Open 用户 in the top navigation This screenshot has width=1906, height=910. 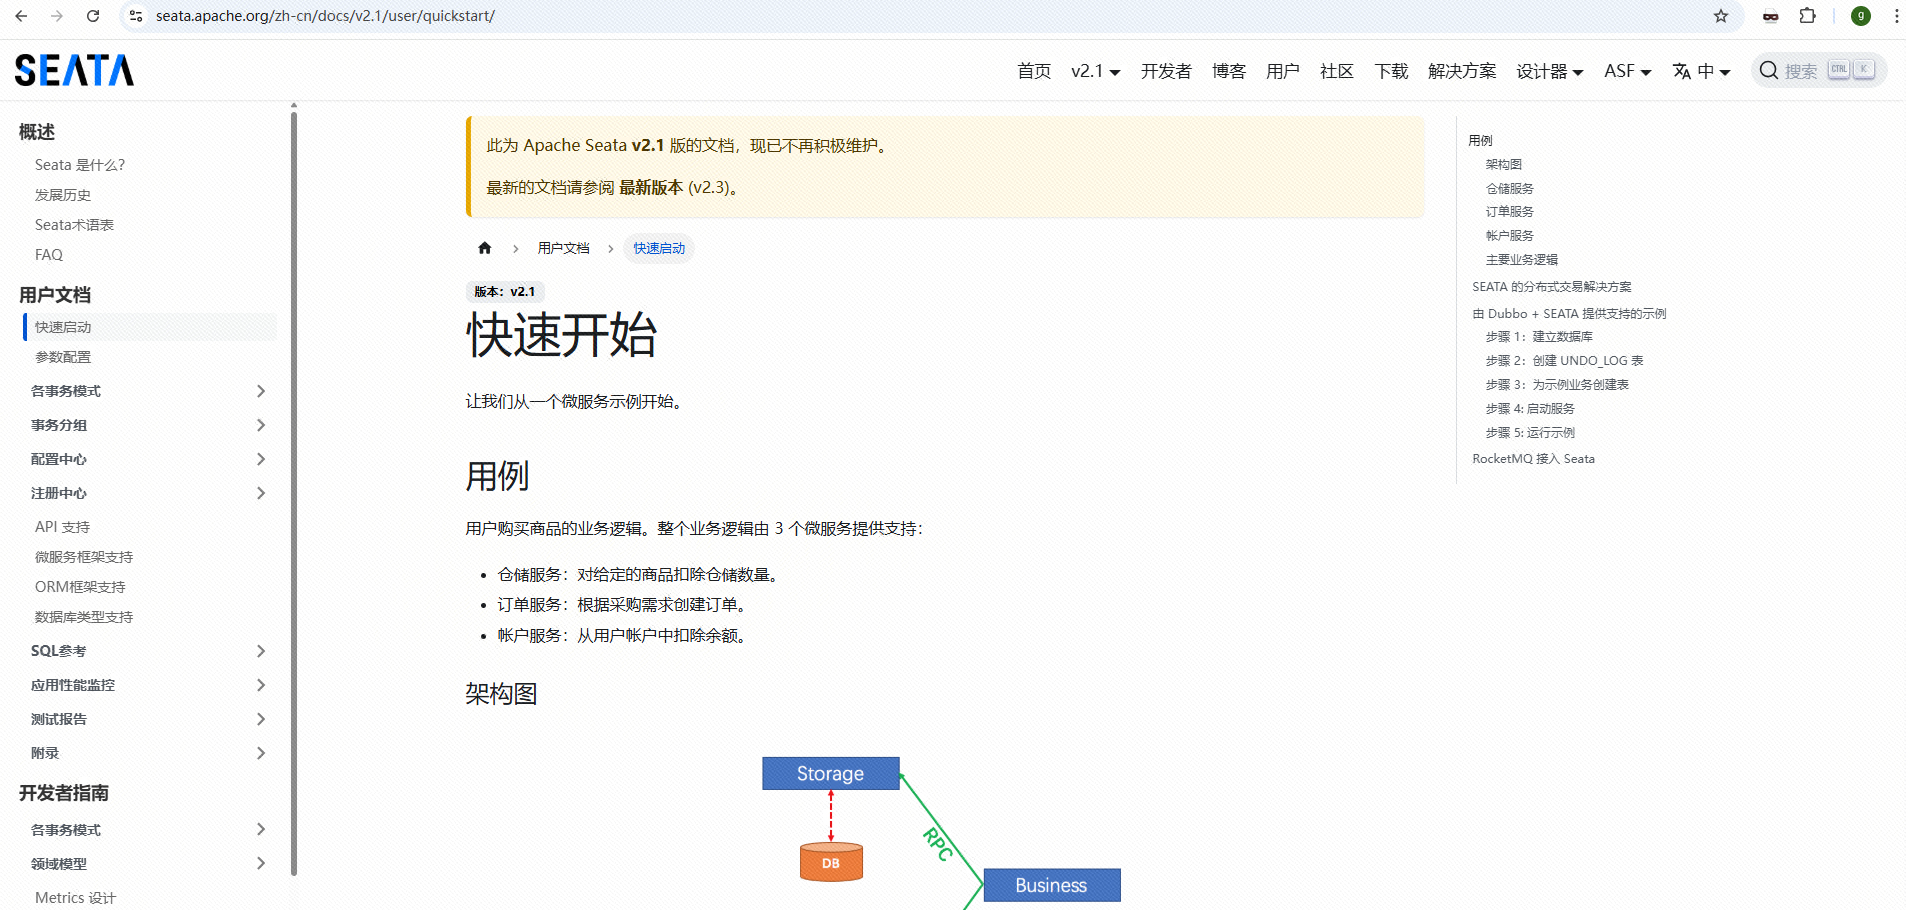click(x=1283, y=71)
